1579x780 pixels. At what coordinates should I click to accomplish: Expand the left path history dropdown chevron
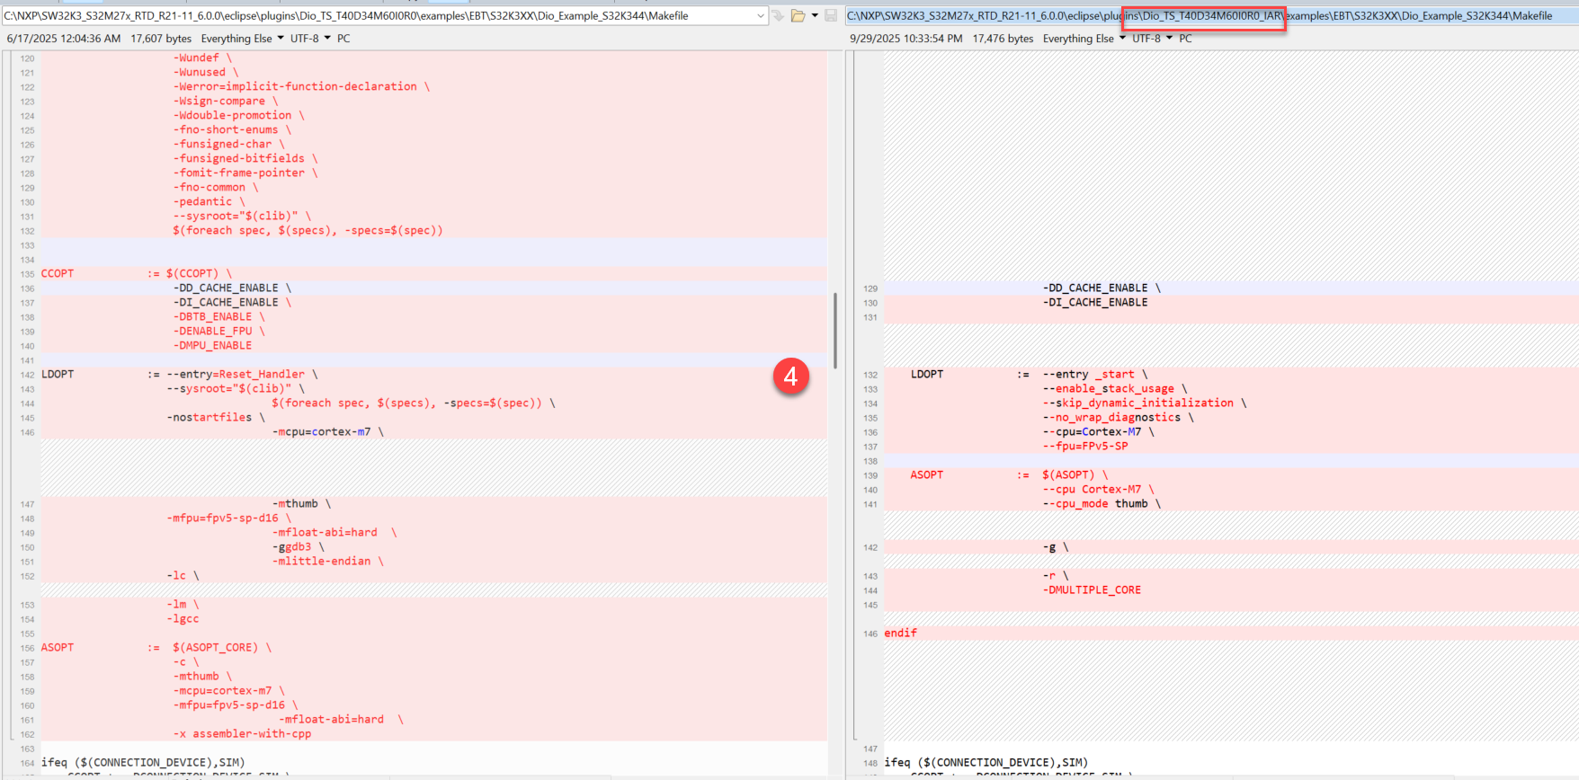coord(760,16)
